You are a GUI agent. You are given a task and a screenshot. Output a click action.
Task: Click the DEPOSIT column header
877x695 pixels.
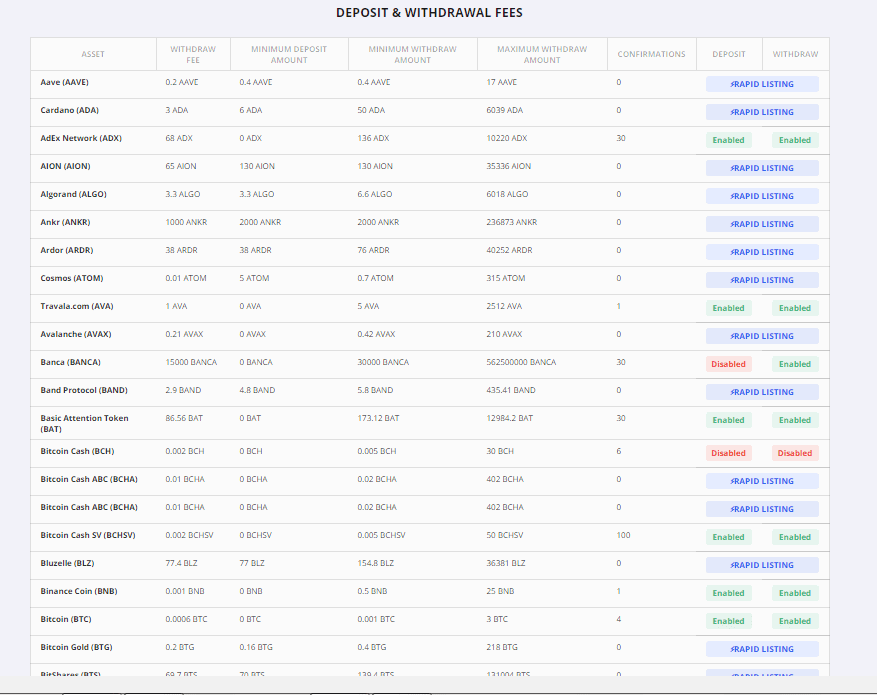pos(729,54)
